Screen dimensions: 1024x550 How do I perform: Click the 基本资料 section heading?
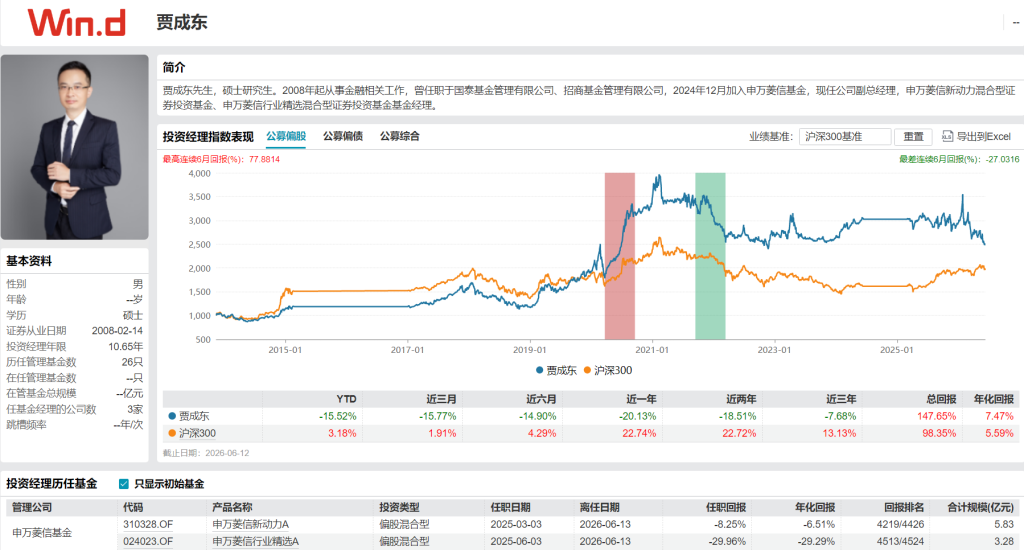pos(29,261)
